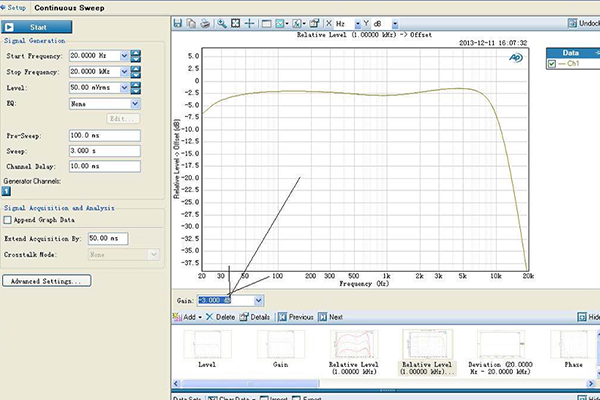Click the results thumbnail horizontal scrollbar
Viewport: 600px width, 400px height.
(x=250, y=383)
